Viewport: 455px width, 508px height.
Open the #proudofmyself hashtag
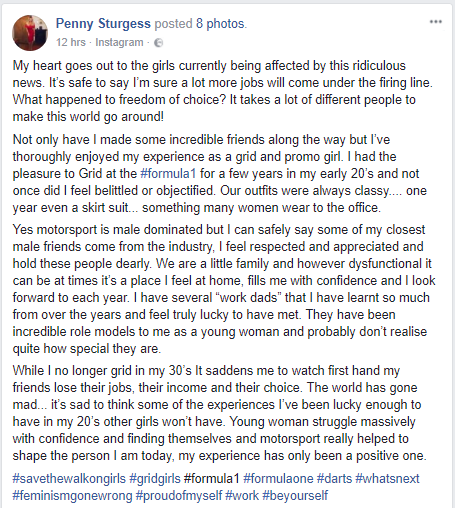[179, 496]
